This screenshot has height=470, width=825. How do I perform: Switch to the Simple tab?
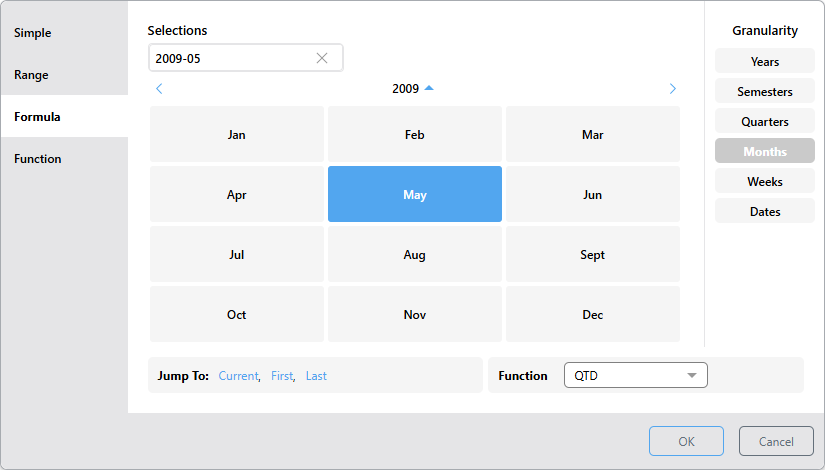coord(33,33)
